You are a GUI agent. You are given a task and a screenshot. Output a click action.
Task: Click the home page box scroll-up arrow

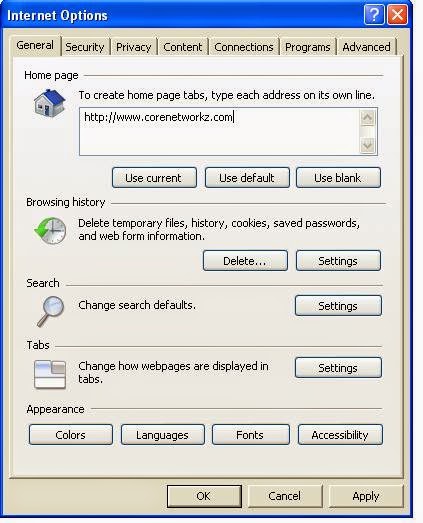[368, 117]
